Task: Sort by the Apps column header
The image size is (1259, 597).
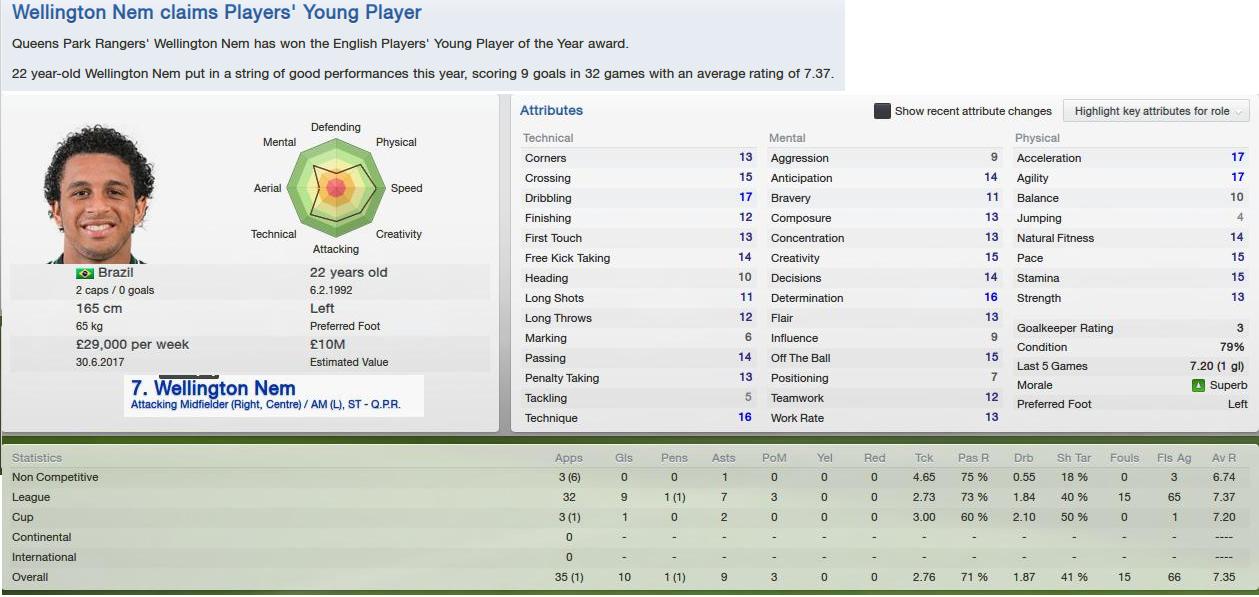Action: [x=568, y=458]
